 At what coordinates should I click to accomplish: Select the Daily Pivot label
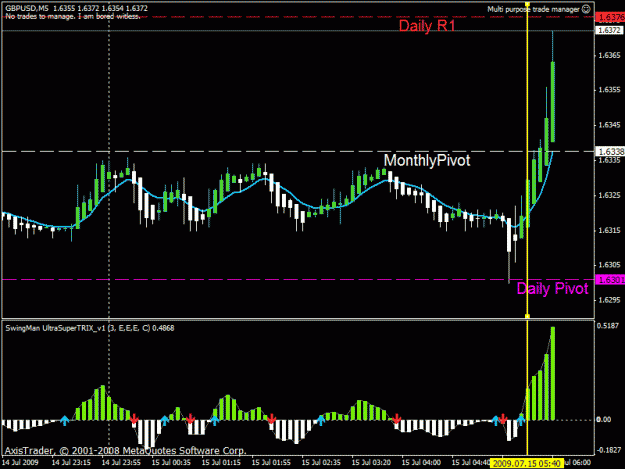552,288
